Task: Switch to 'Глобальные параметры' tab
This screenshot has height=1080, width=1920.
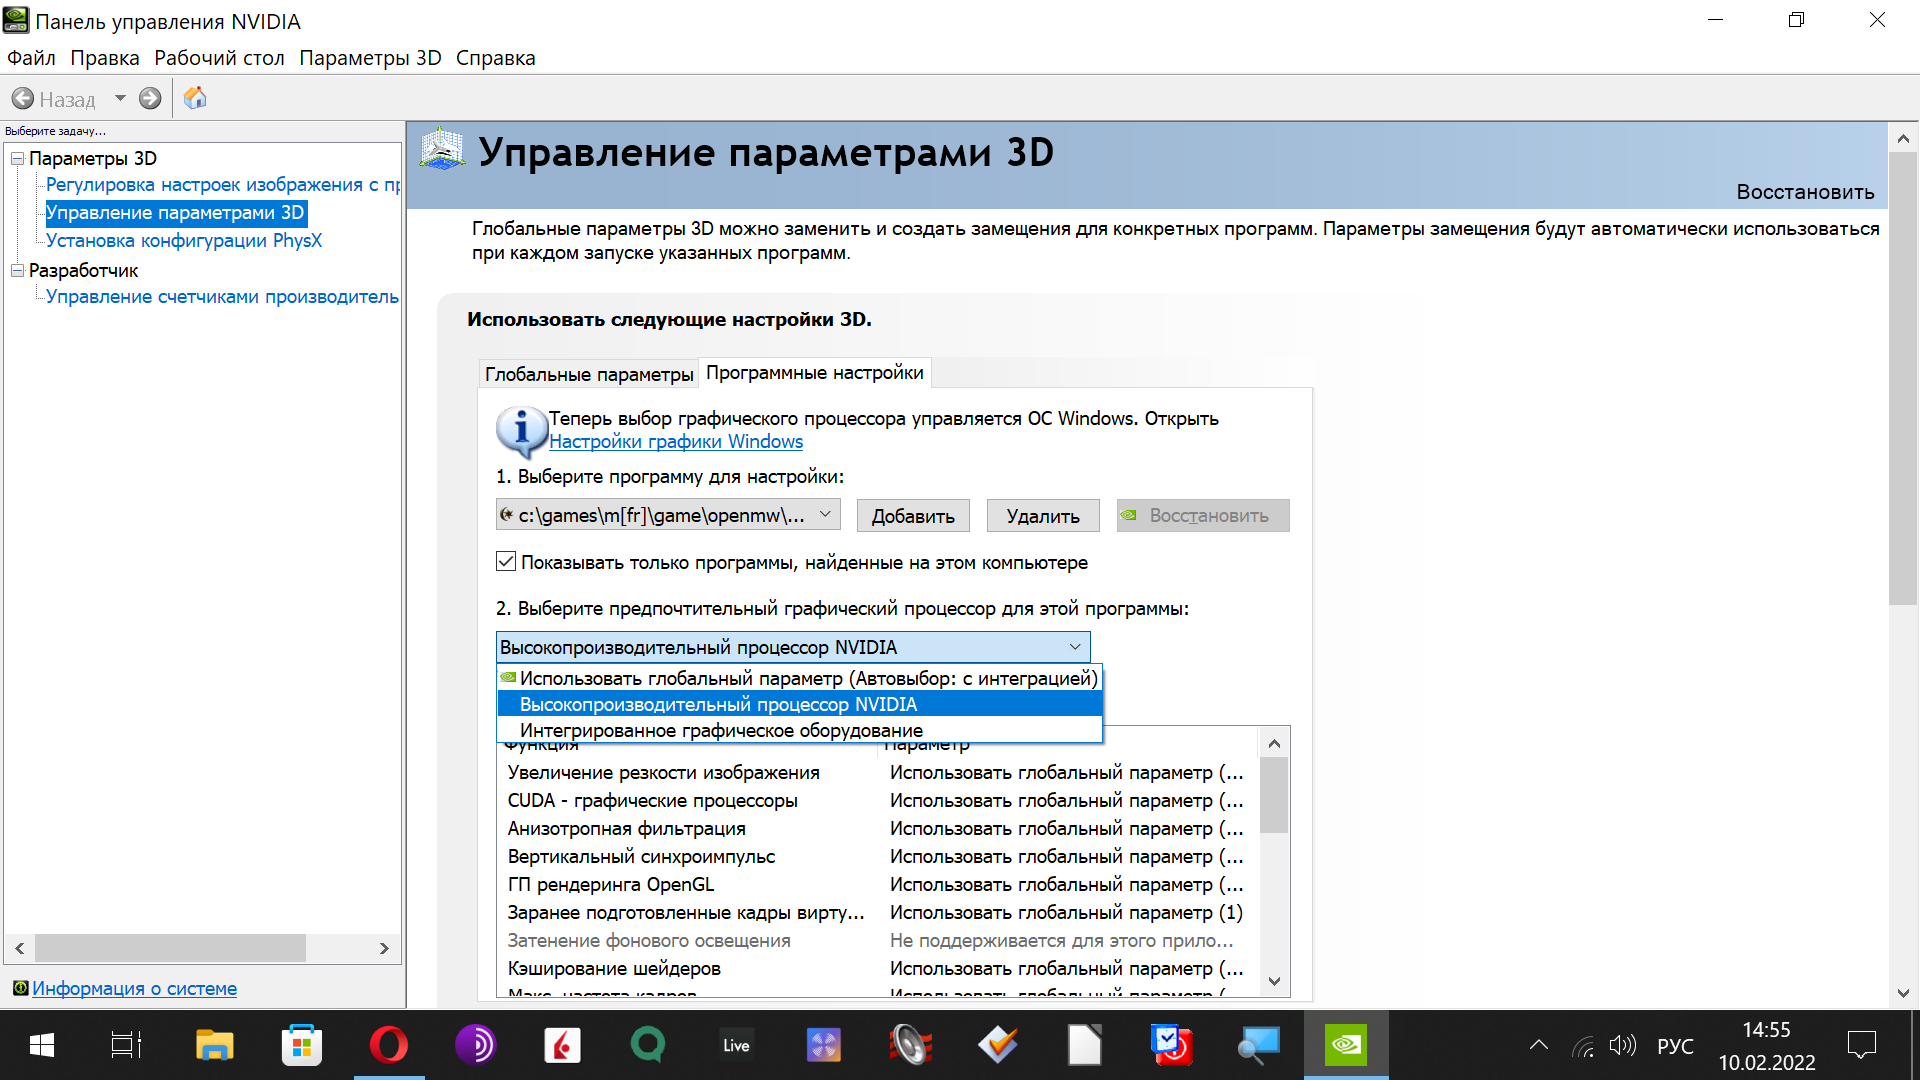Action: pos(589,374)
